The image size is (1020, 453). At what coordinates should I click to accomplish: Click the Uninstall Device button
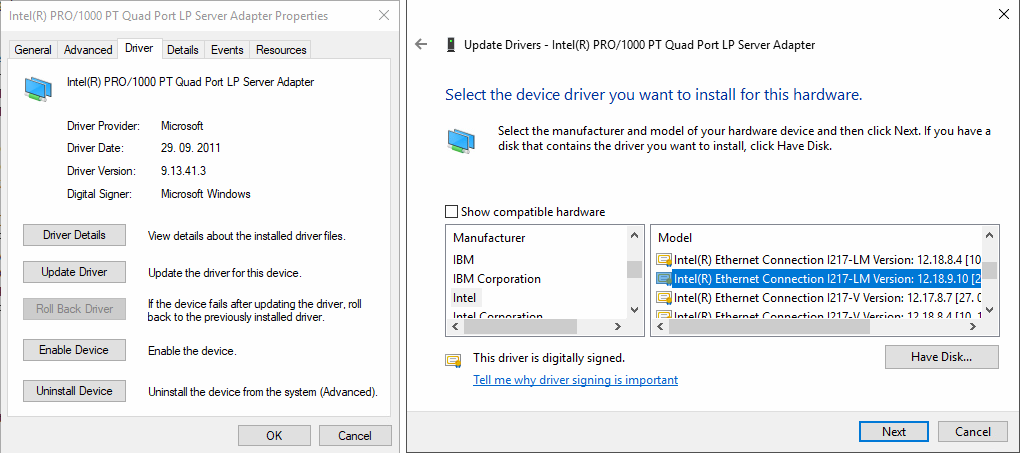pyautogui.click(x=74, y=391)
